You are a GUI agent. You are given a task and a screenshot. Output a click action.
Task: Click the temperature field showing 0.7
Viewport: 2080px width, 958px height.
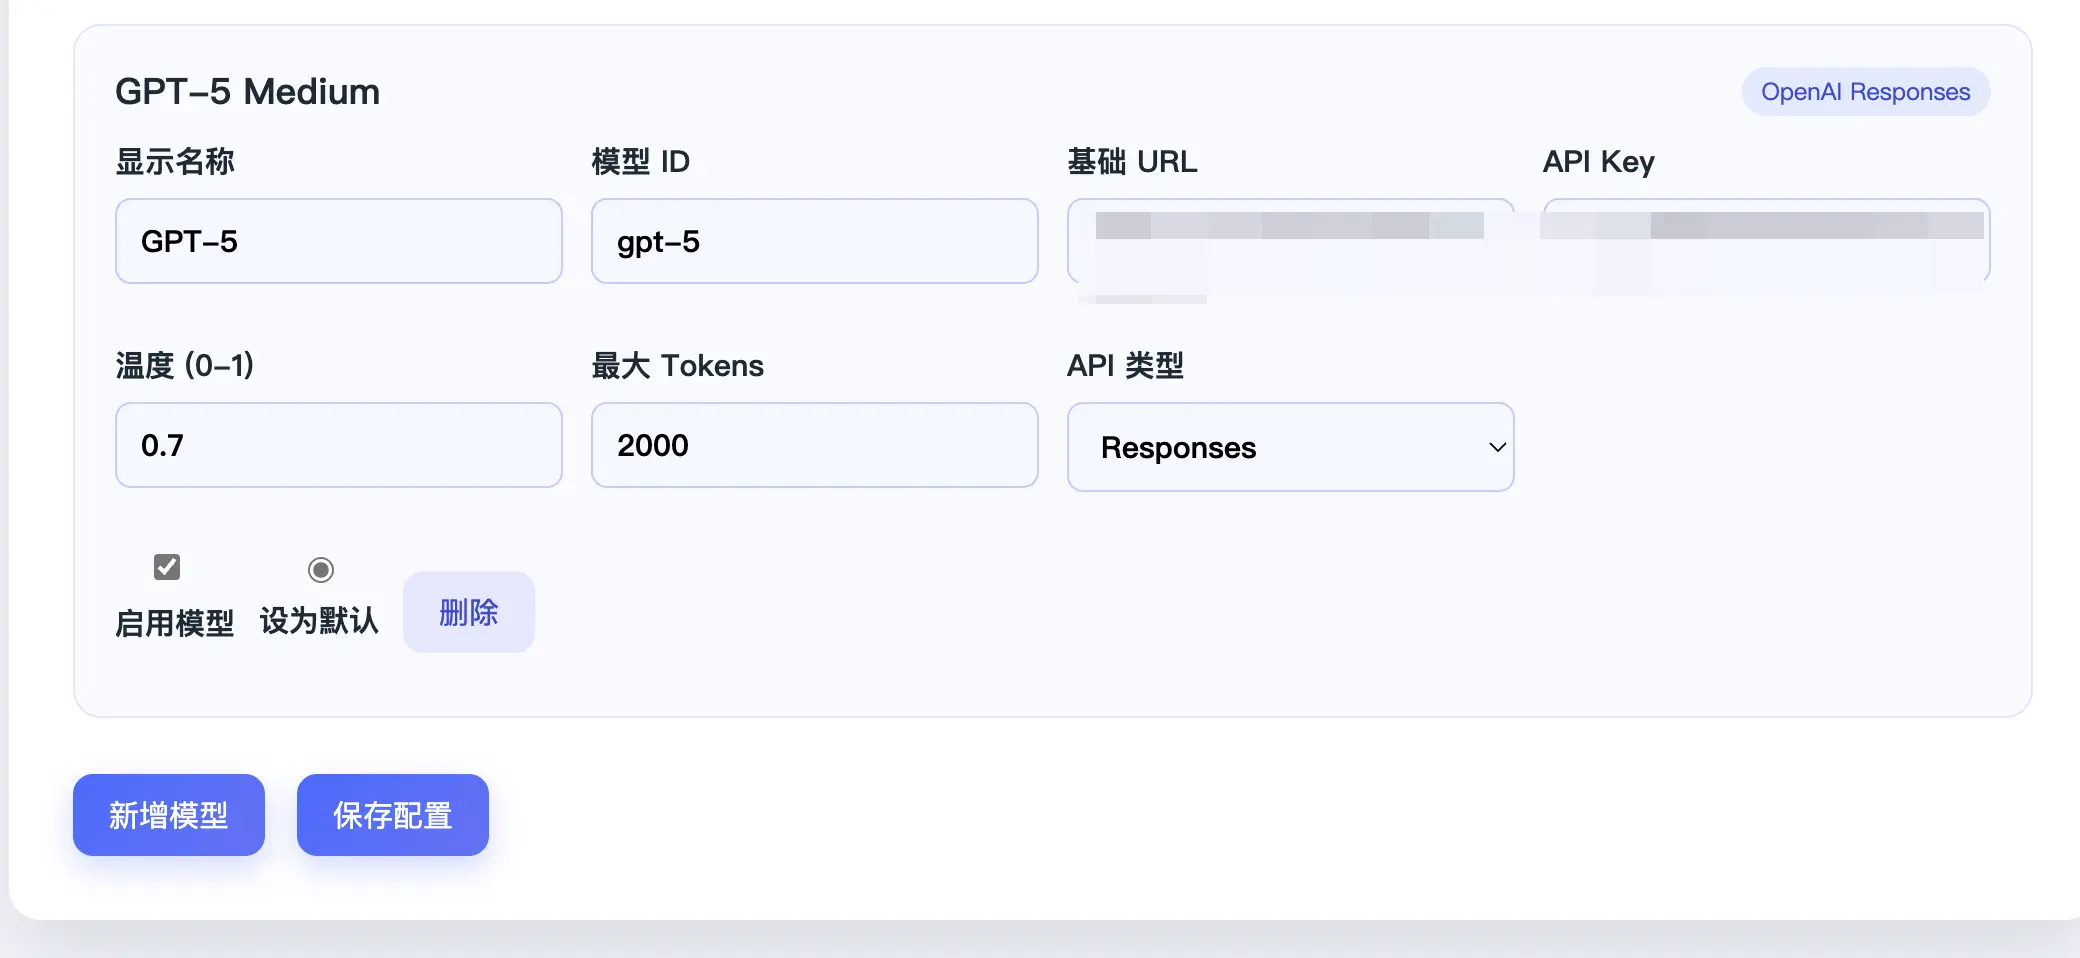point(338,445)
